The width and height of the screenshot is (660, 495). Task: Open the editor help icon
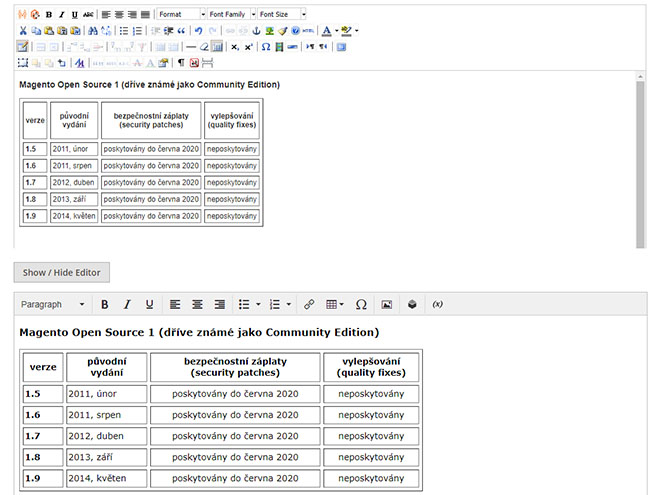295,31
